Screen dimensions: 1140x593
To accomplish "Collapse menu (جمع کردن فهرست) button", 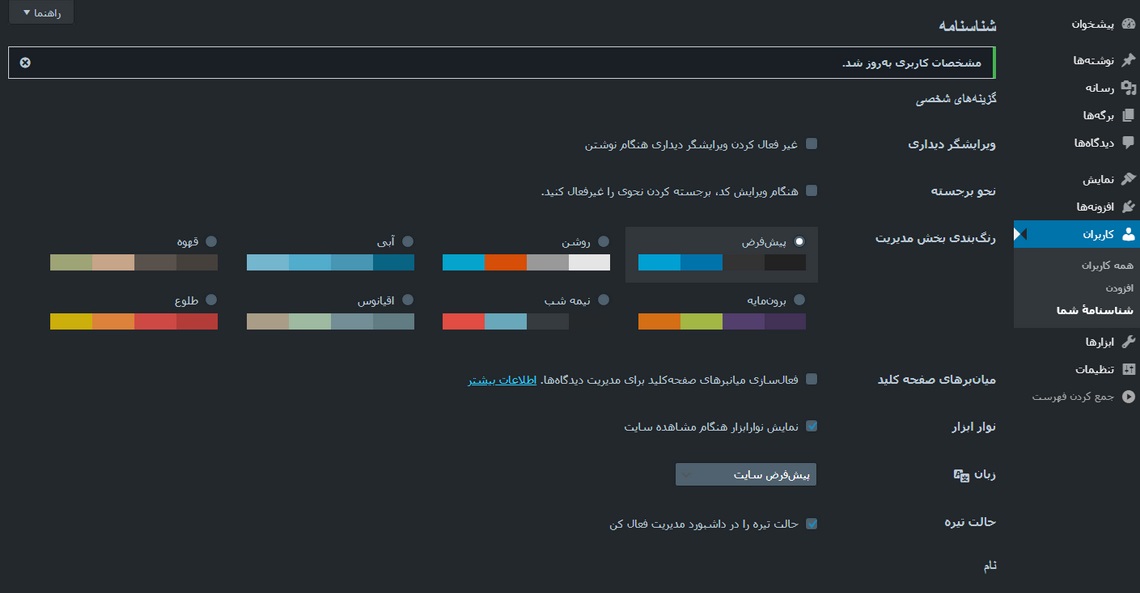I will tap(1128, 397).
